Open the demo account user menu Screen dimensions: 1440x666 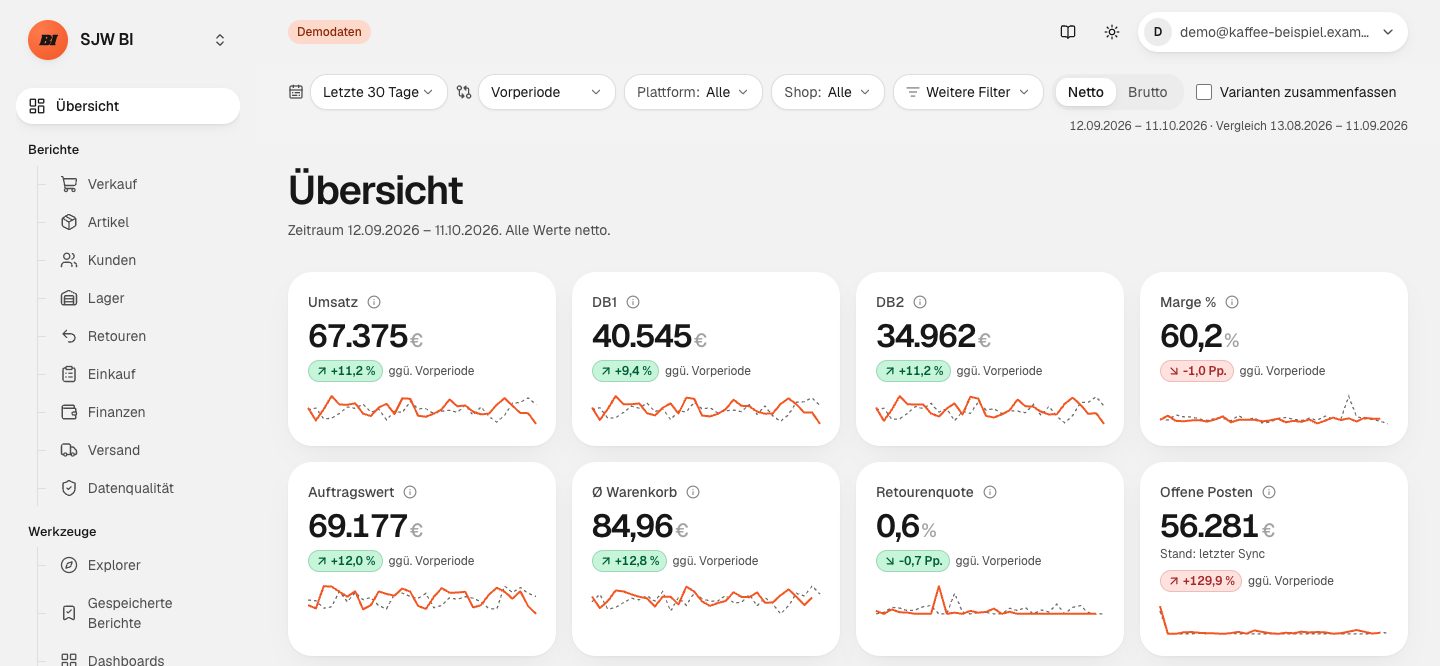click(x=1273, y=32)
